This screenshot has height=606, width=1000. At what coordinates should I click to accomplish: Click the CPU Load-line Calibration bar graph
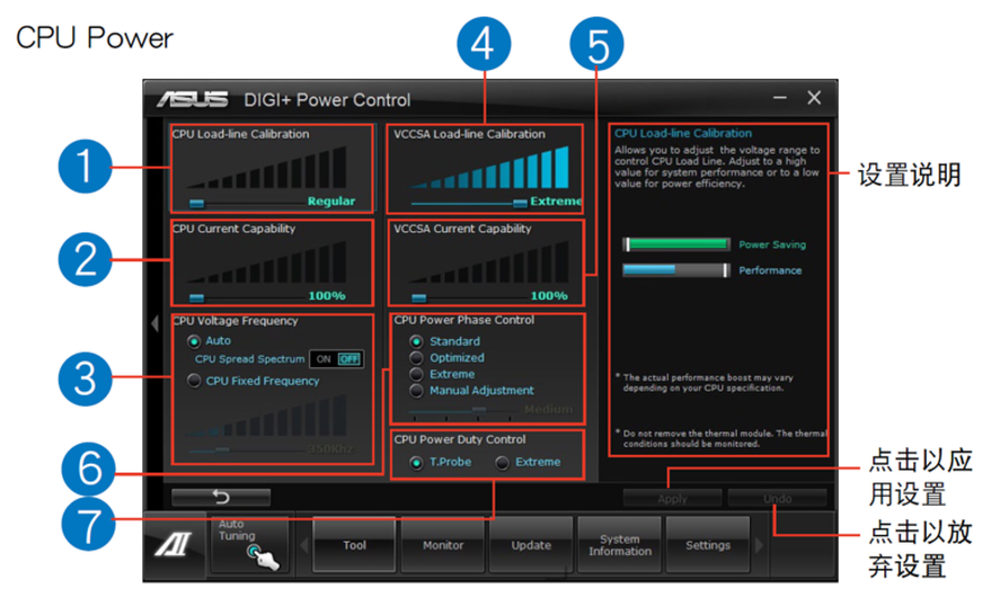pos(267,167)
